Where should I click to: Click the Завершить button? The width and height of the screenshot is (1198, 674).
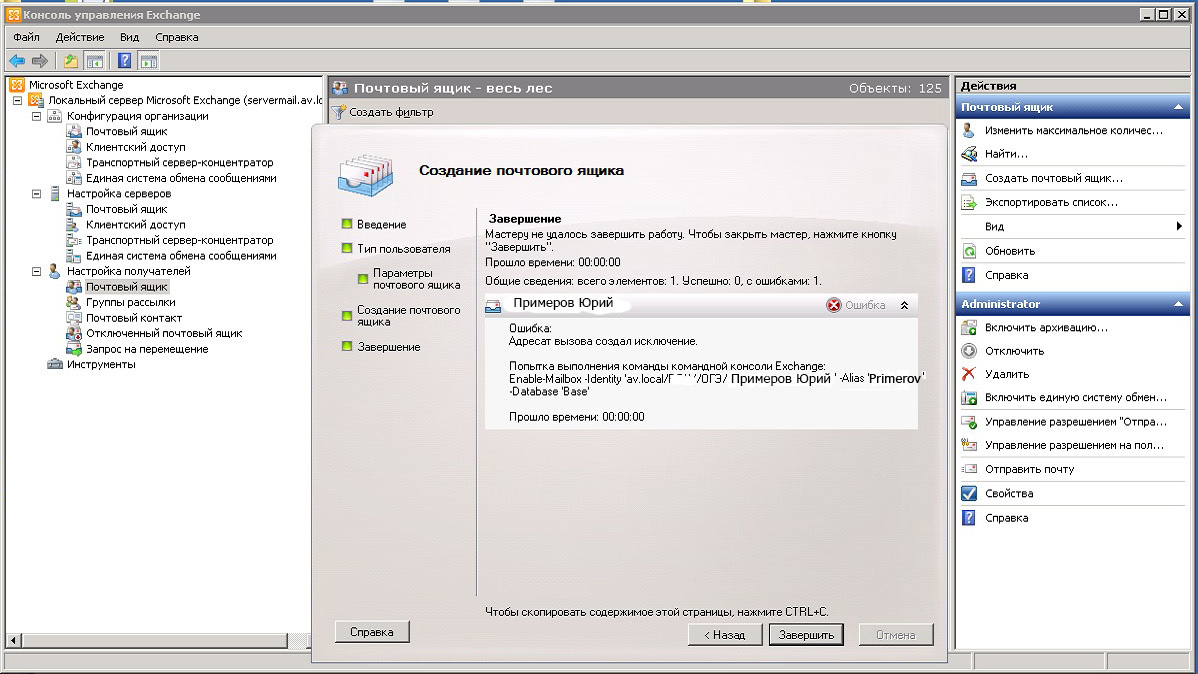[x=806, y=635]
